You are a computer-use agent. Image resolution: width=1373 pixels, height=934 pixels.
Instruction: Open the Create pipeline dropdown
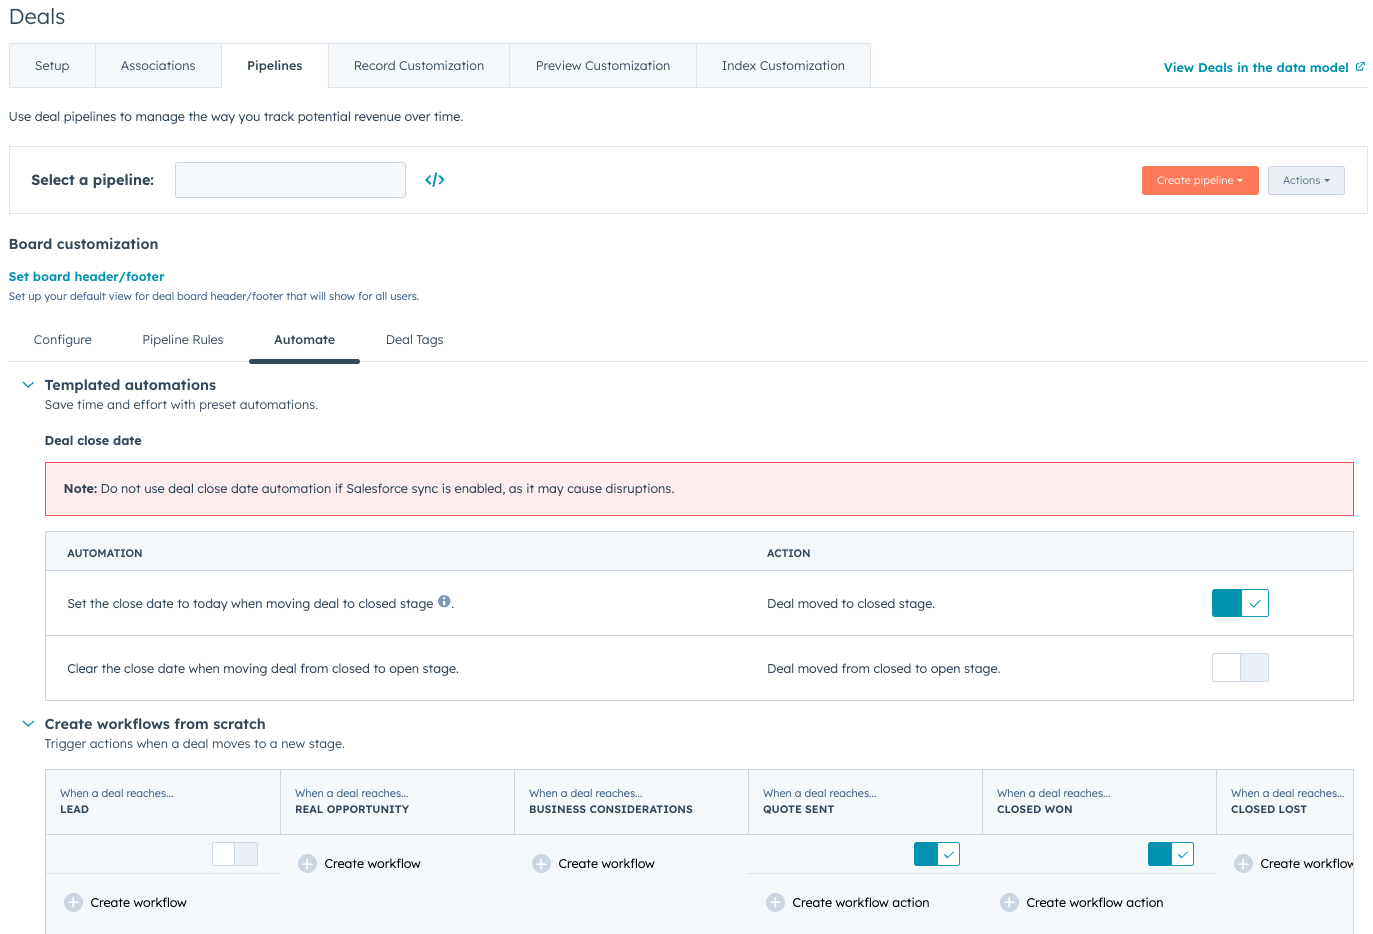tap(1199, 181)
